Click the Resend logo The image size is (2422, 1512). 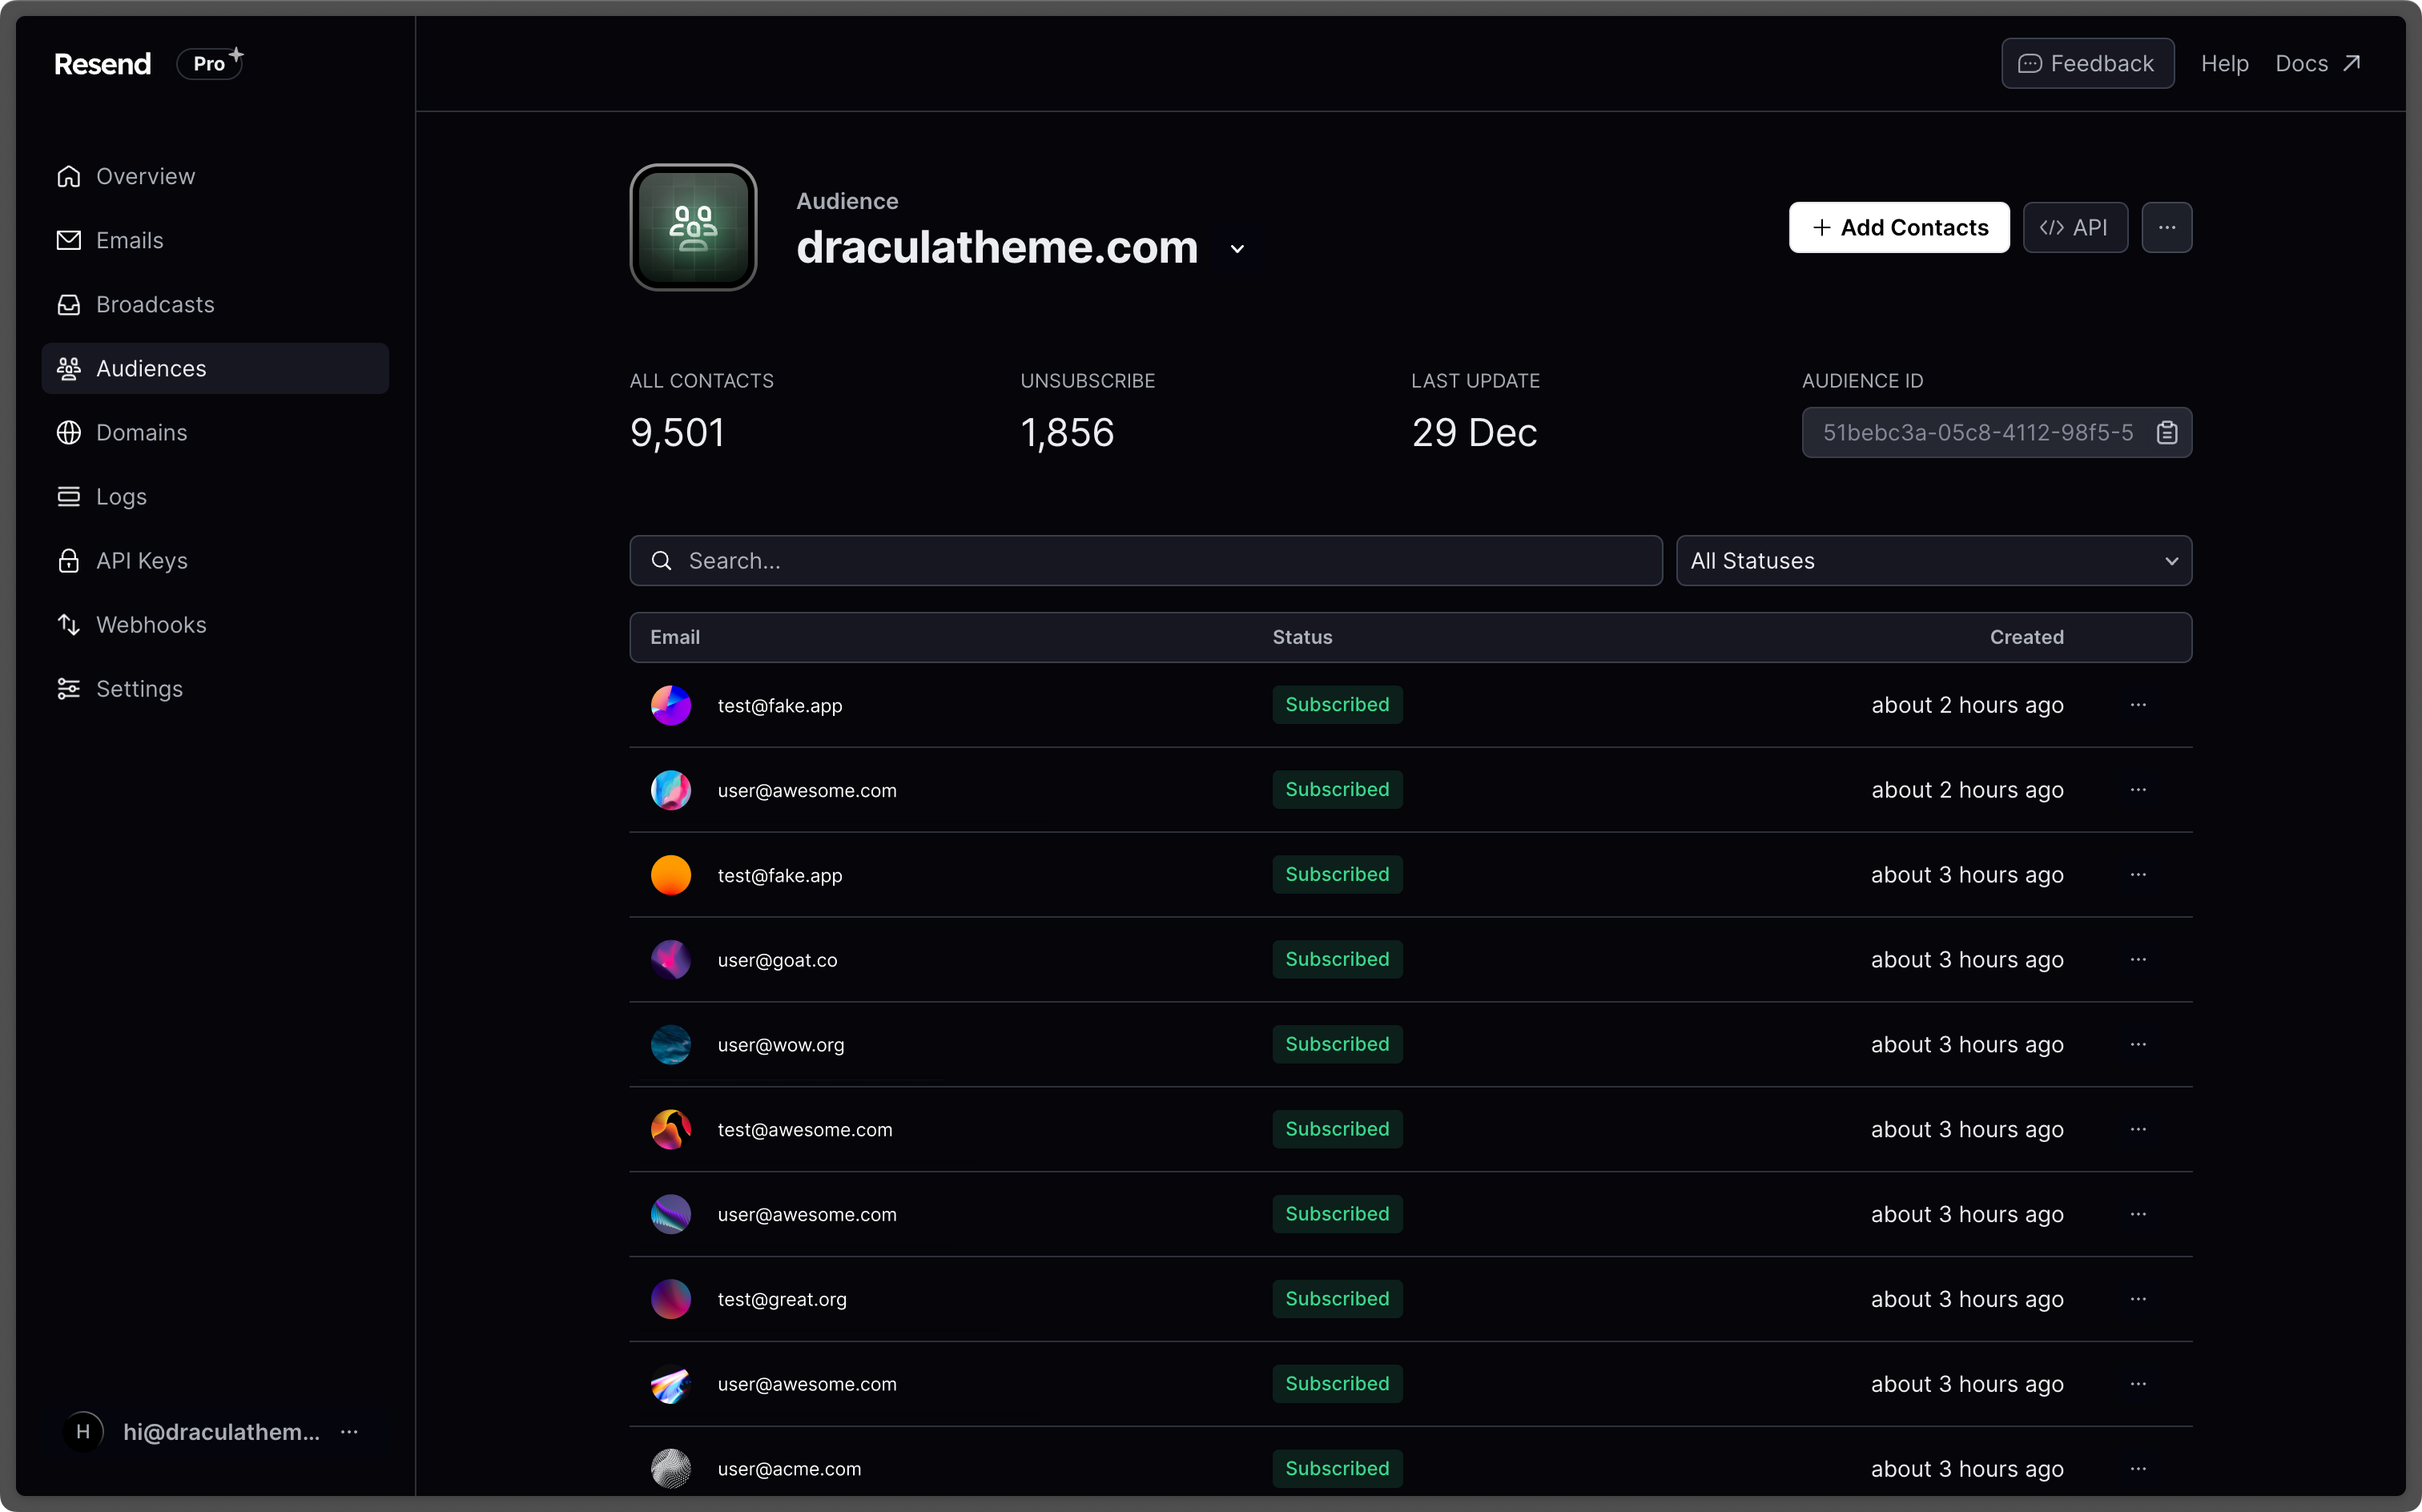103,64
